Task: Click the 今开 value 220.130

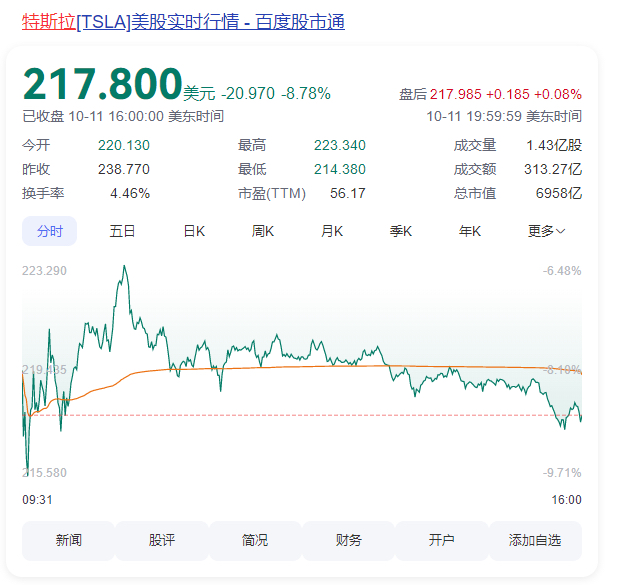Action: click(124, 145)
